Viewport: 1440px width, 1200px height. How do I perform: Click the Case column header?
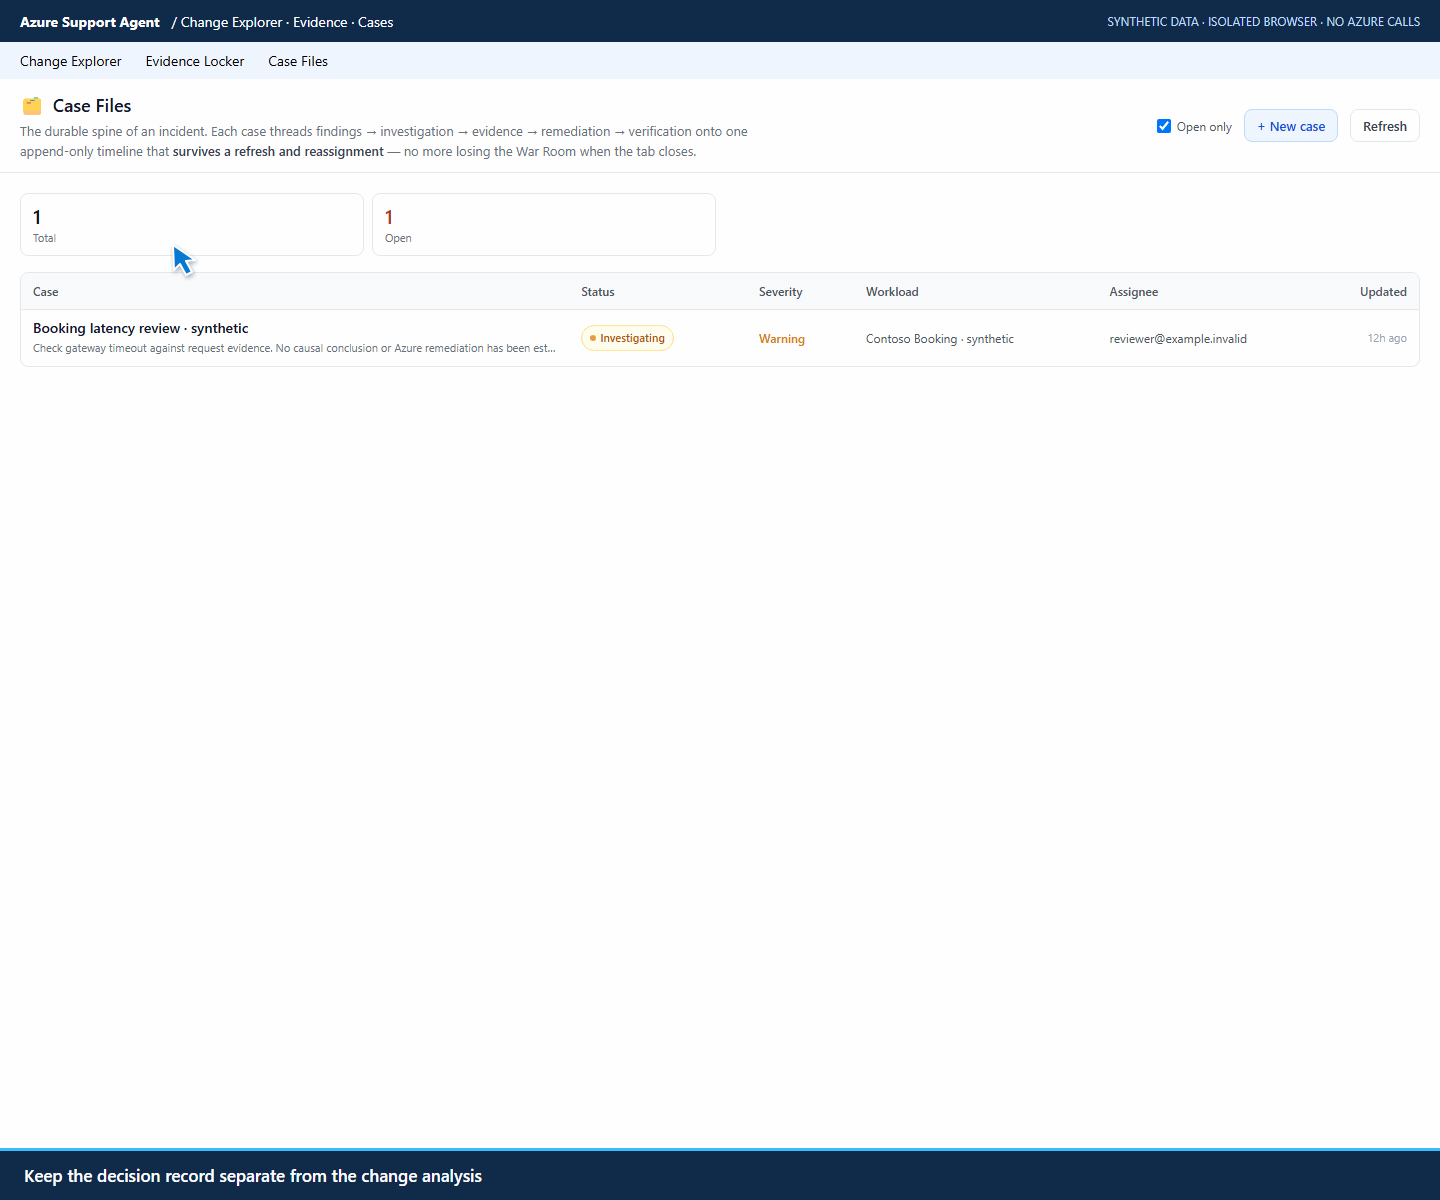coord(46,292)
